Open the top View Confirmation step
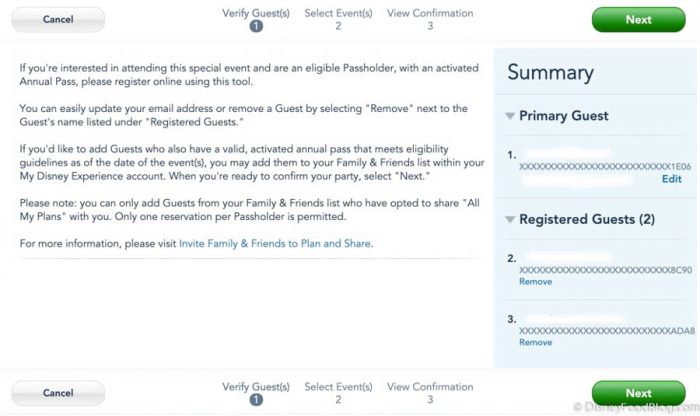This screenshot has height=416, width=700. [430, 19]
